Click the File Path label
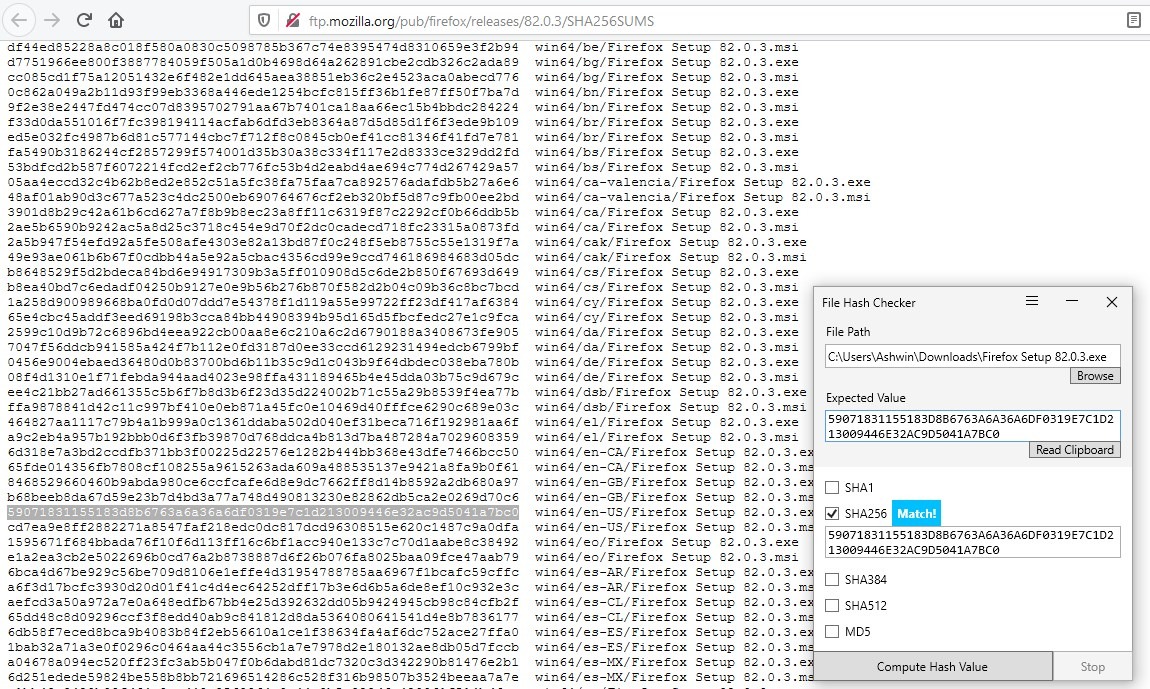 point(848,332)
